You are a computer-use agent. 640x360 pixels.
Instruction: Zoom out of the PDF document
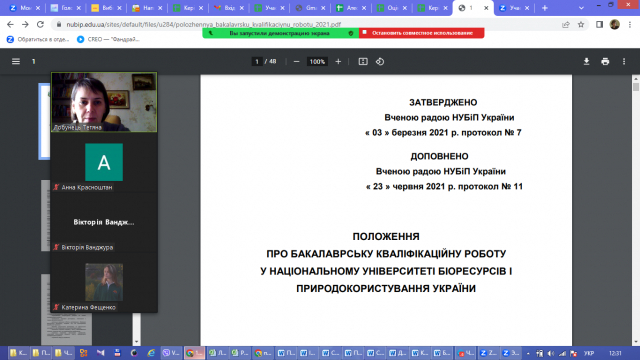point(297,62)
